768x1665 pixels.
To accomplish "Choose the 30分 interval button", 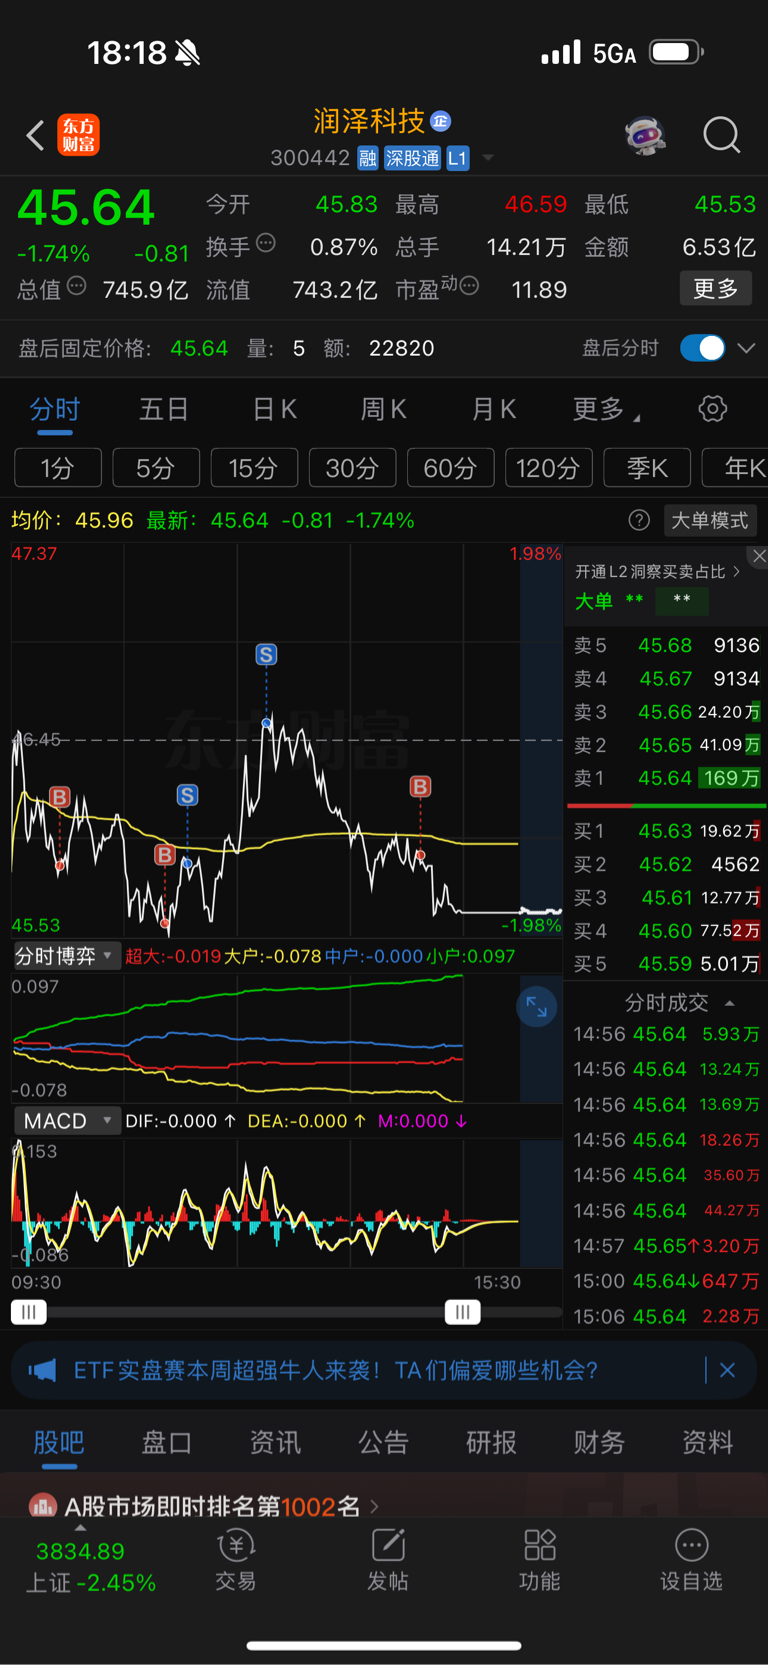I will pos(352,468).
